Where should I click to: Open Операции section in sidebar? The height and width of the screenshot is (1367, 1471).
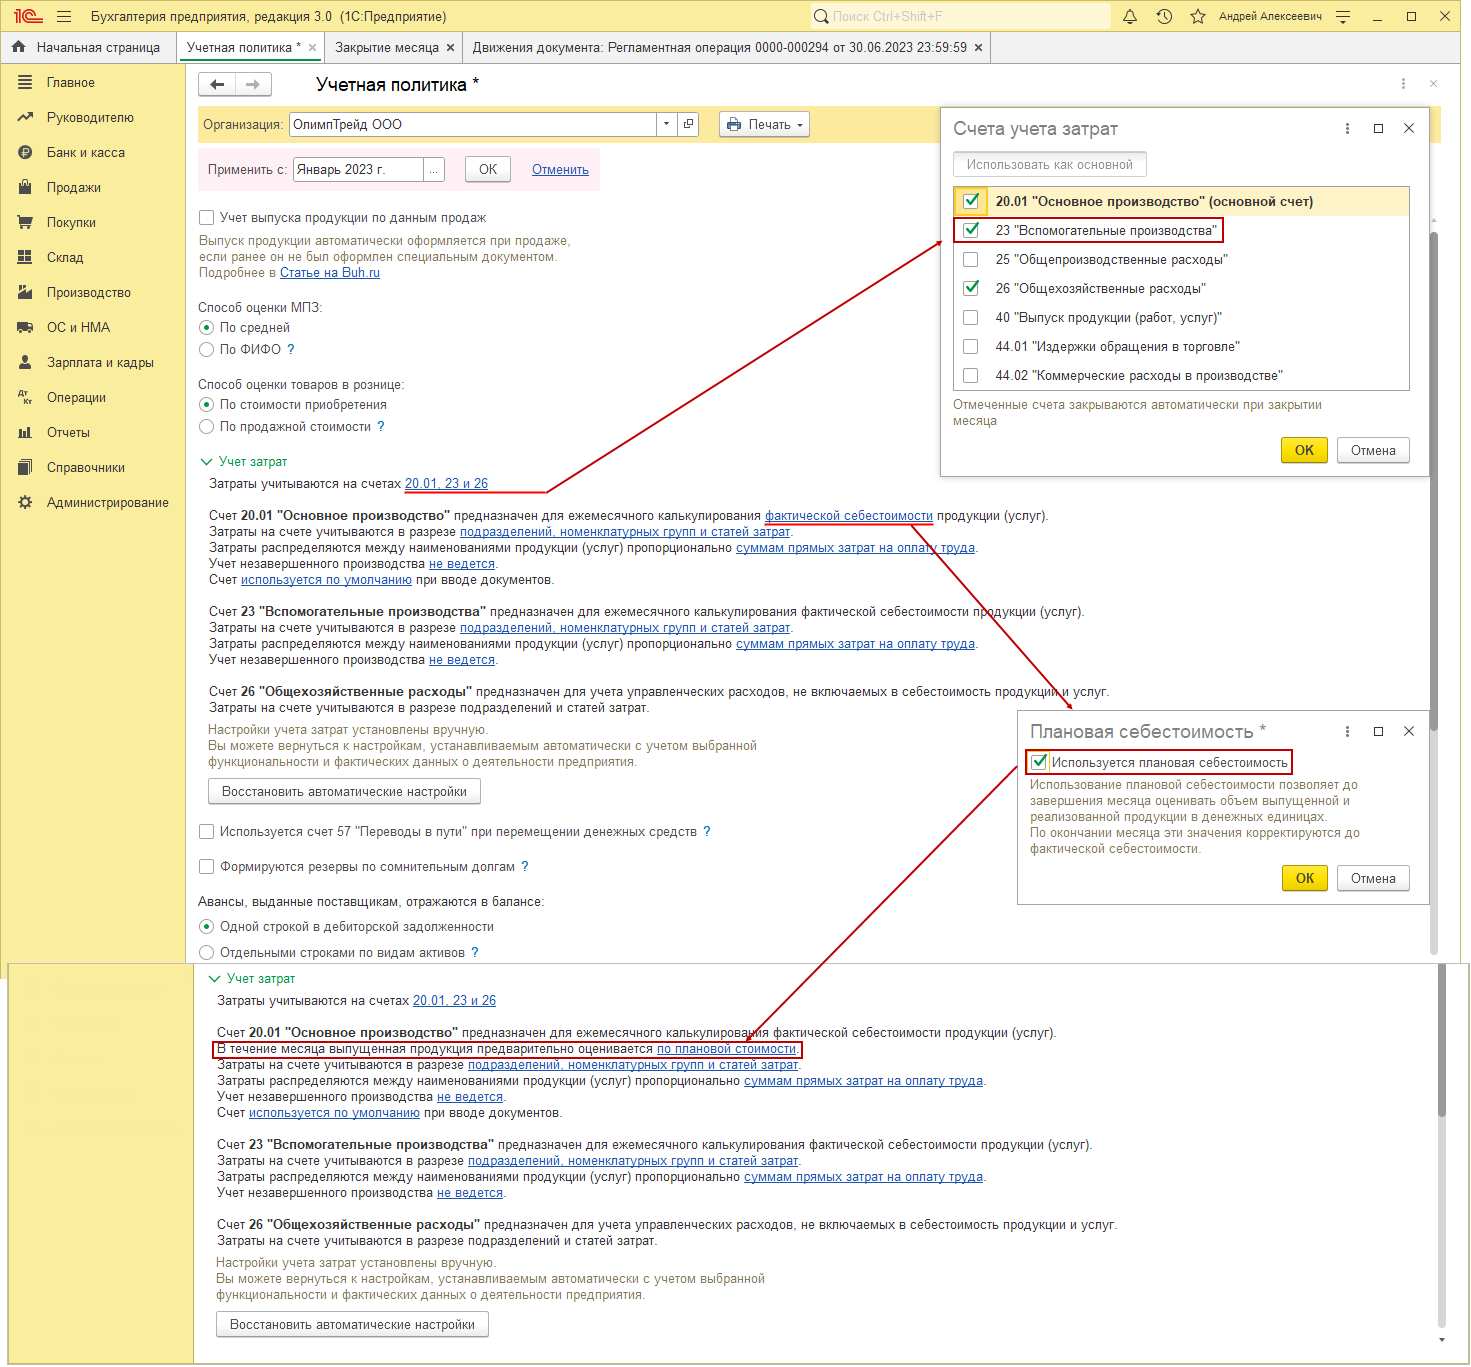click(x=76, y=398)
